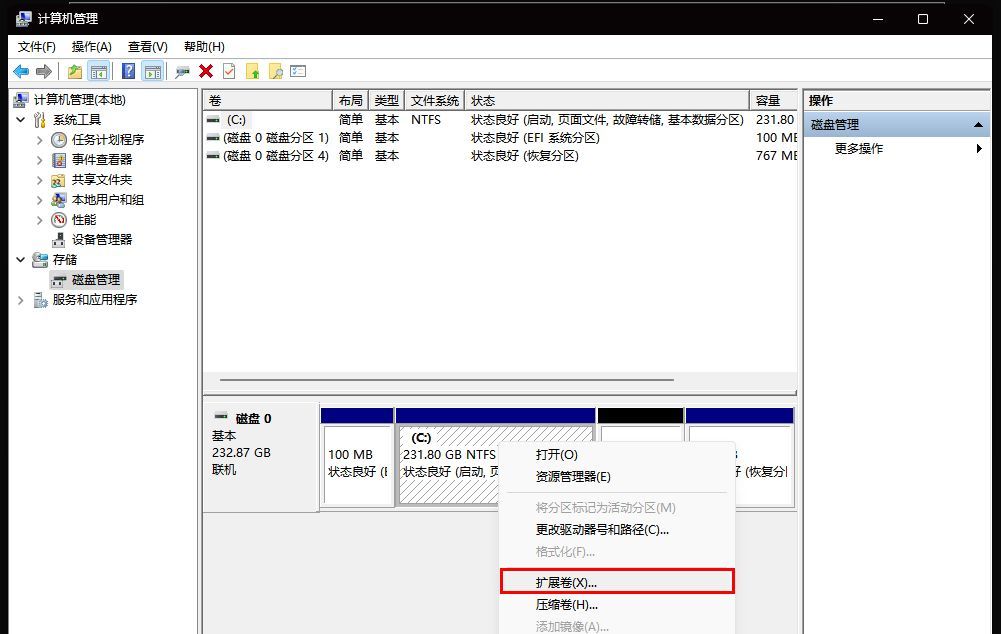
Task: Open the 文件(F) menu
Action: [36, 47]
